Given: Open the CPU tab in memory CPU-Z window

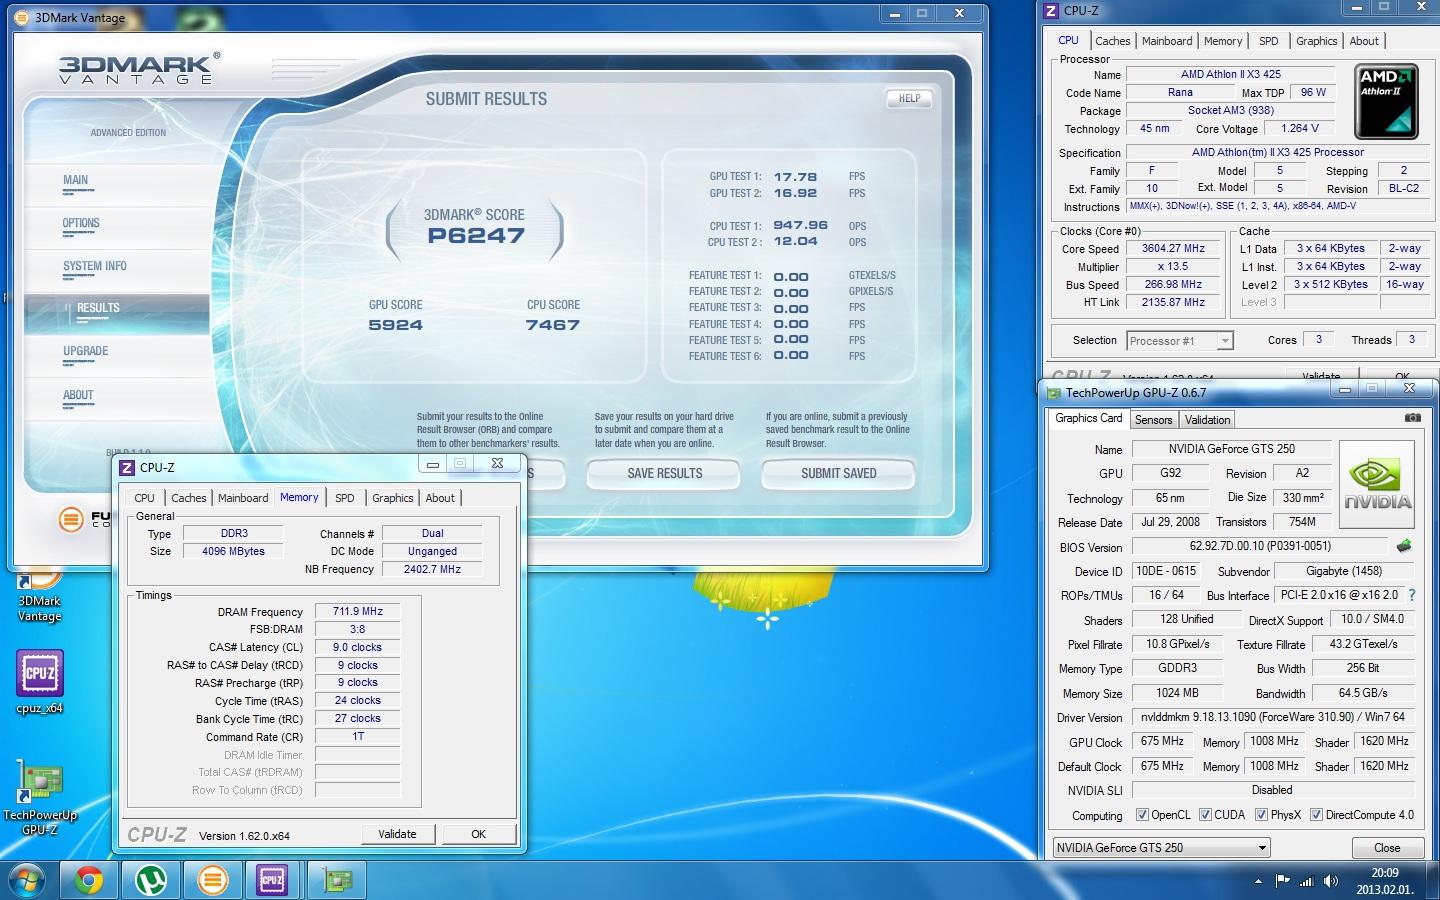Looking at the screenshot, I should tap(145, 498).
